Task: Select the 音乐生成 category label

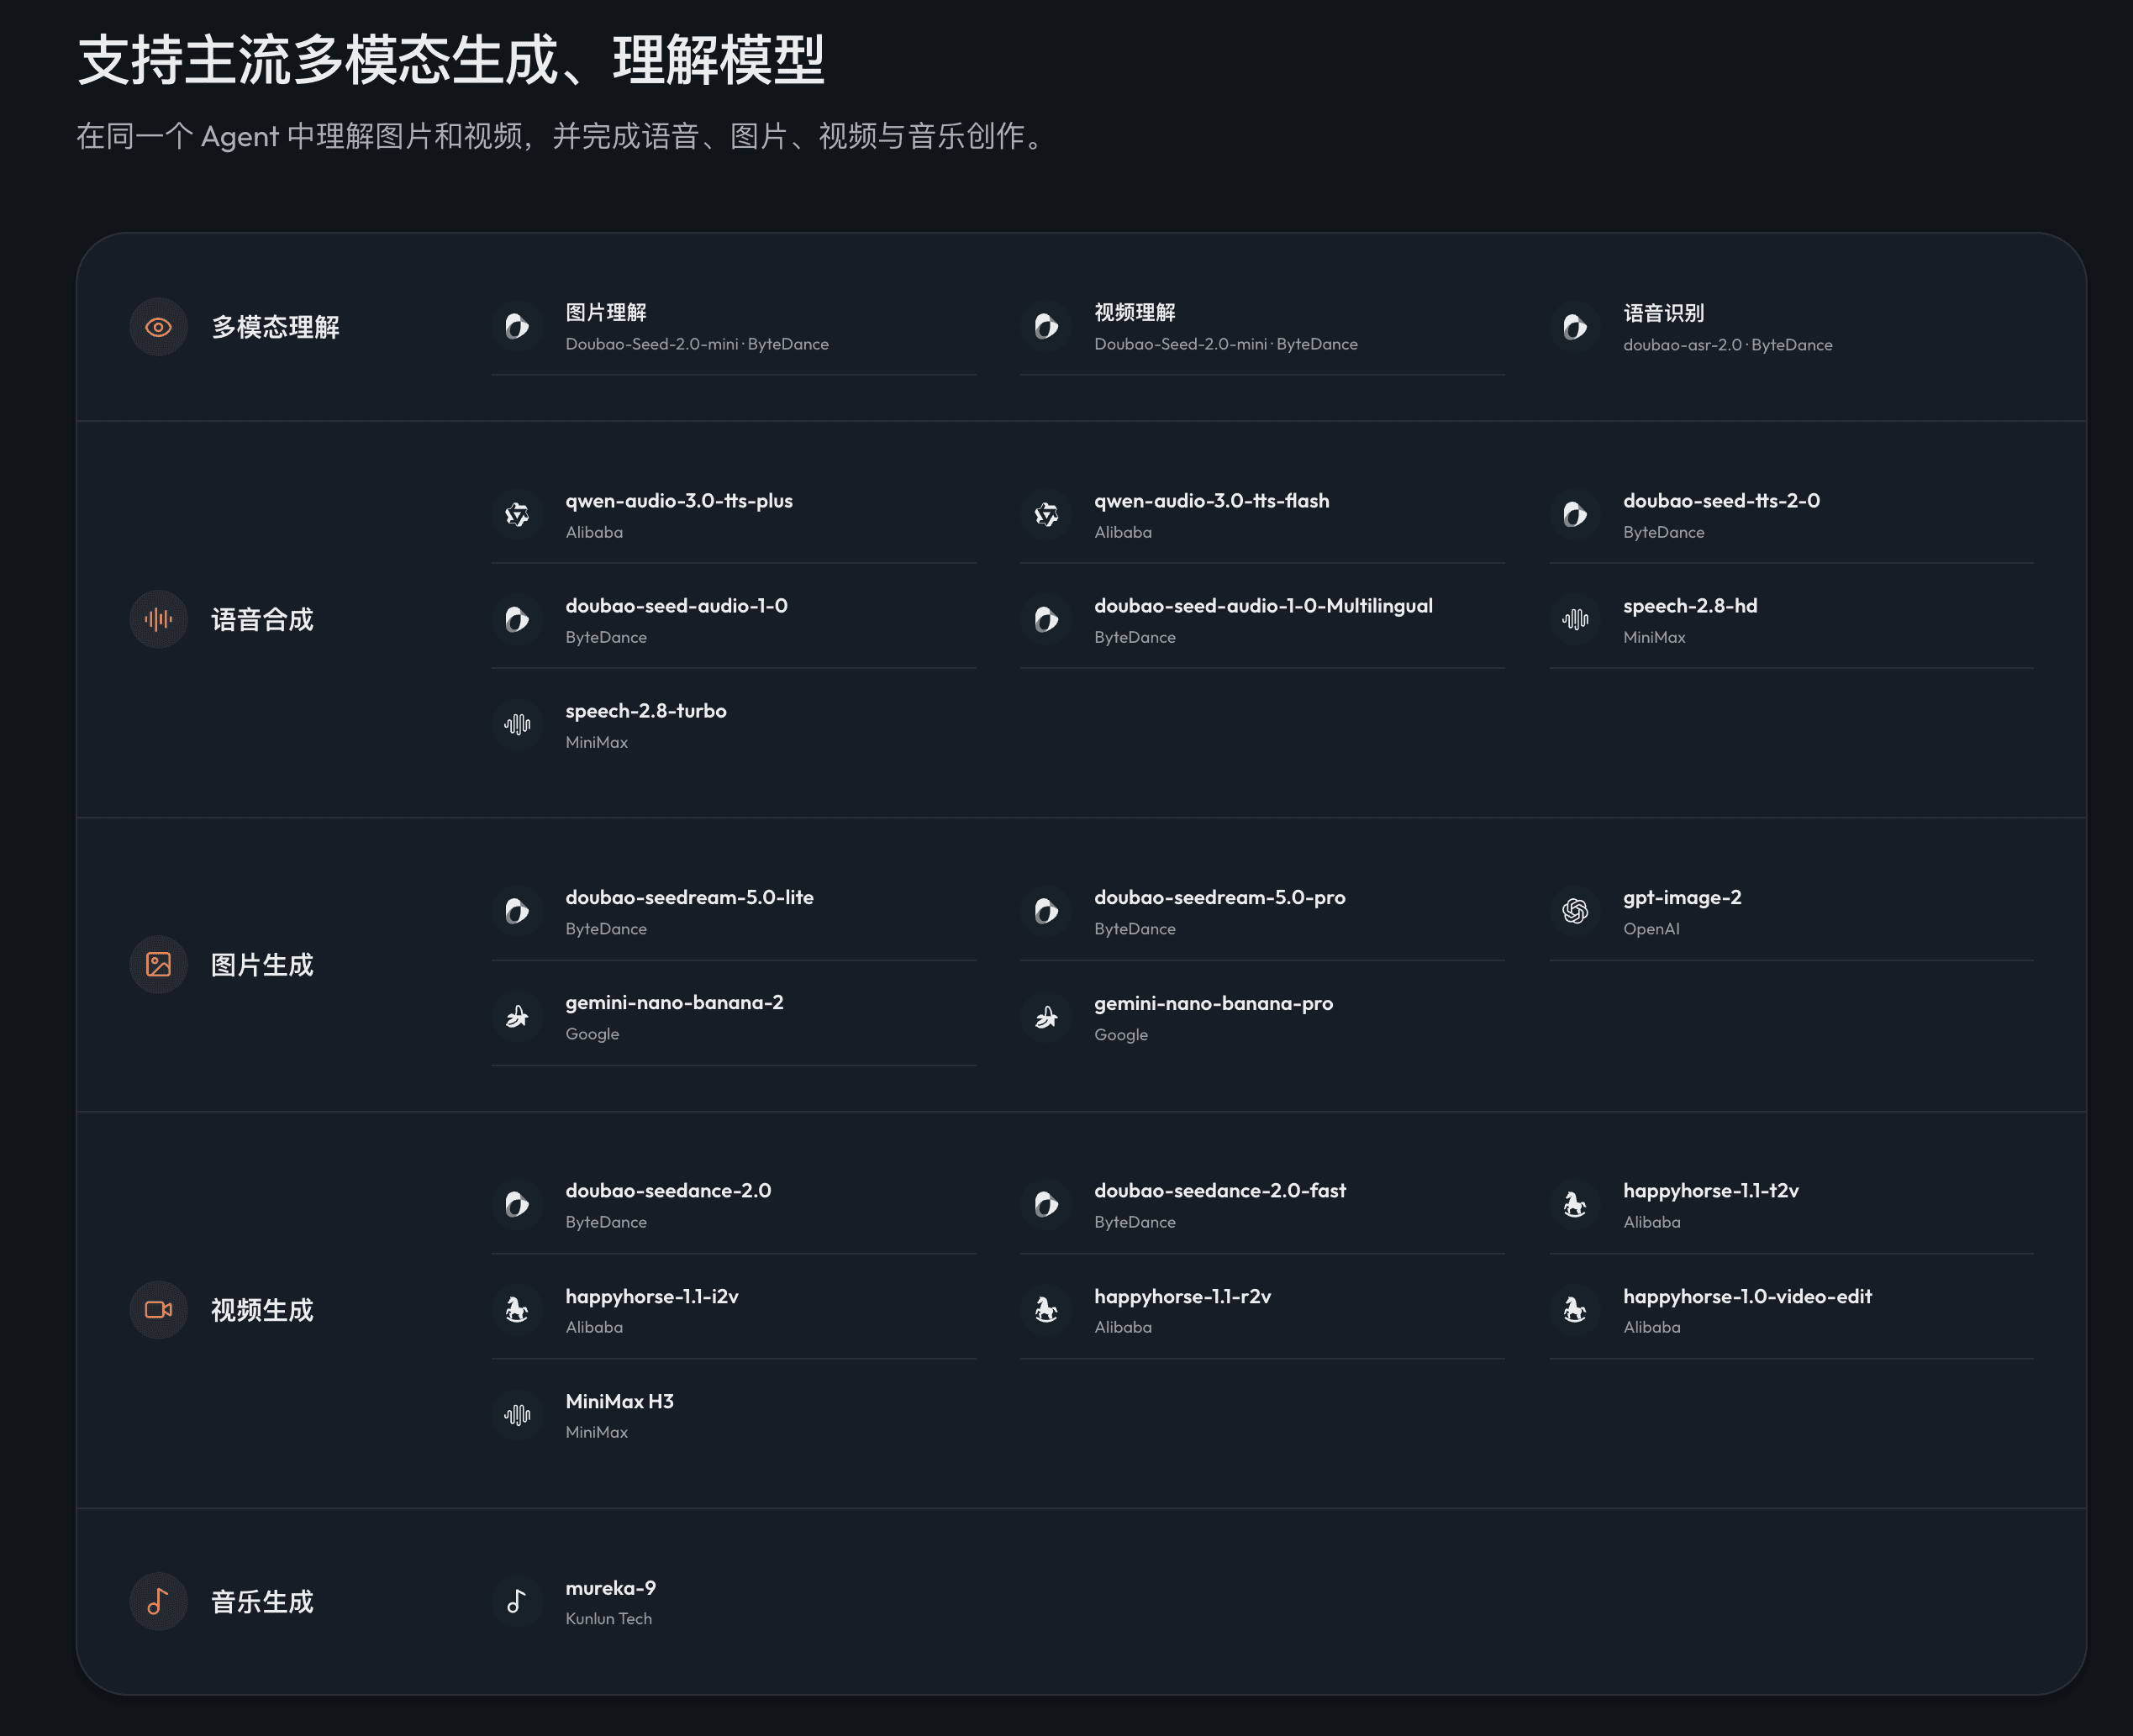Action: click(x=262, y=1601)
